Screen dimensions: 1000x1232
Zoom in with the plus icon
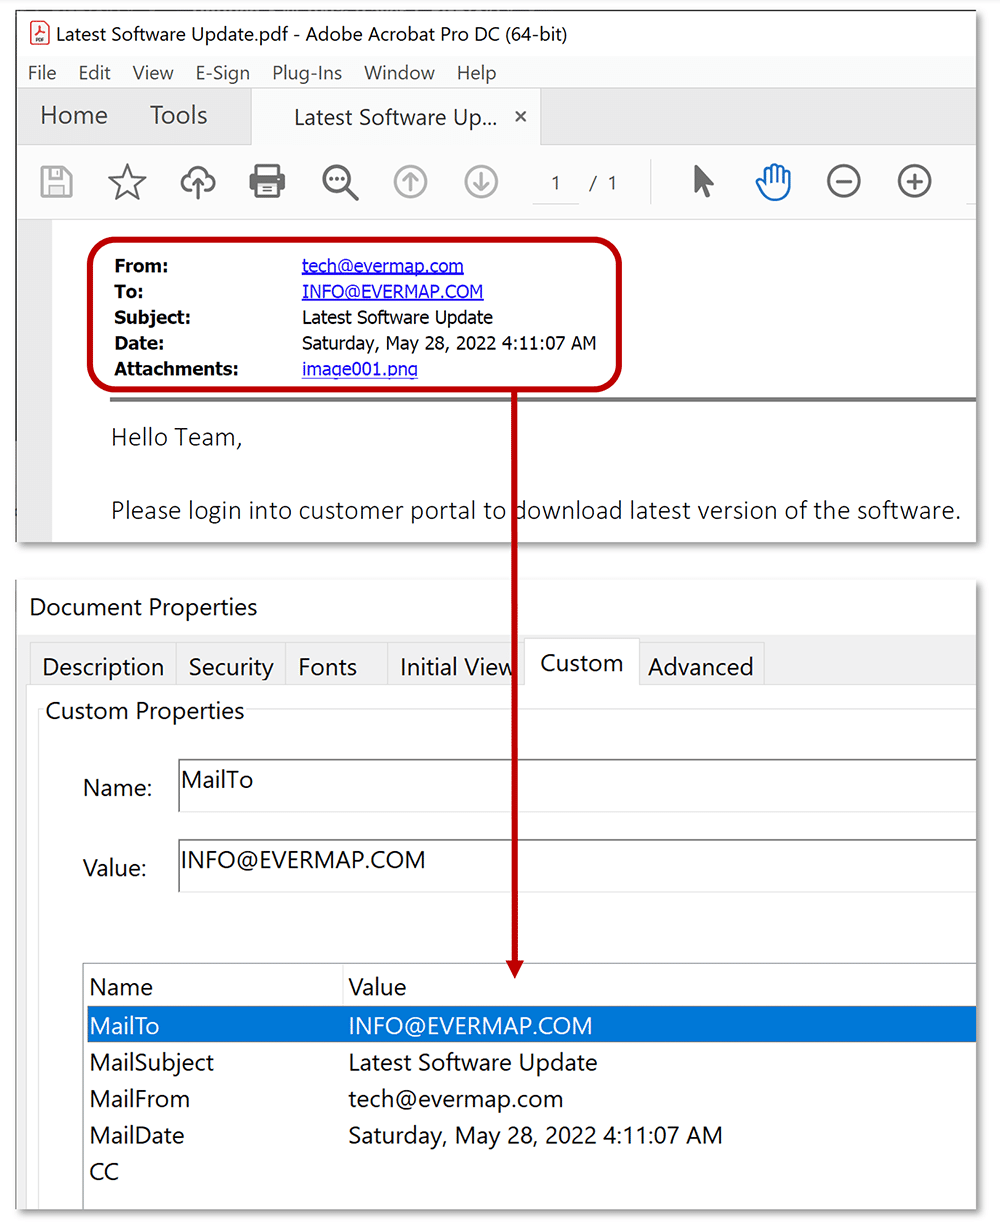click(914, 182)
